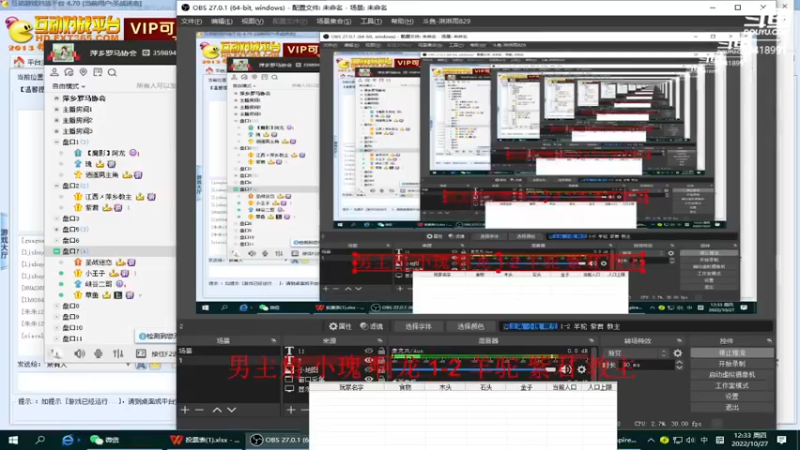800x450 pixels.
Task: Pop out the 来源 dock panel icon
Action: (380, 341)
